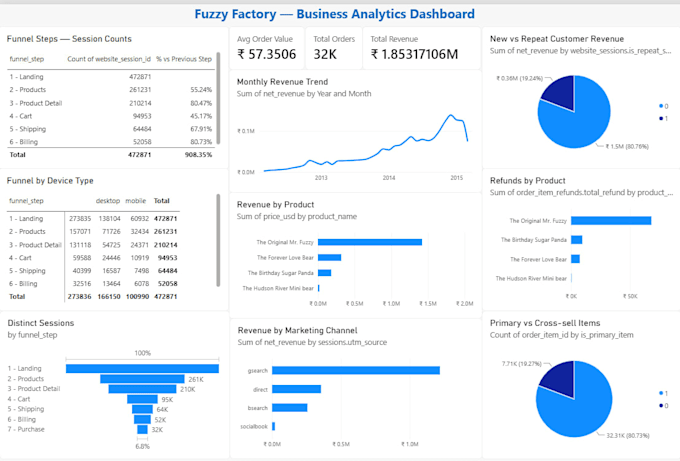680x461 pixels.
Task: Click the light blue slice of New vs Repeat pie
Action: pyautogui.click(x=581, y=124)
